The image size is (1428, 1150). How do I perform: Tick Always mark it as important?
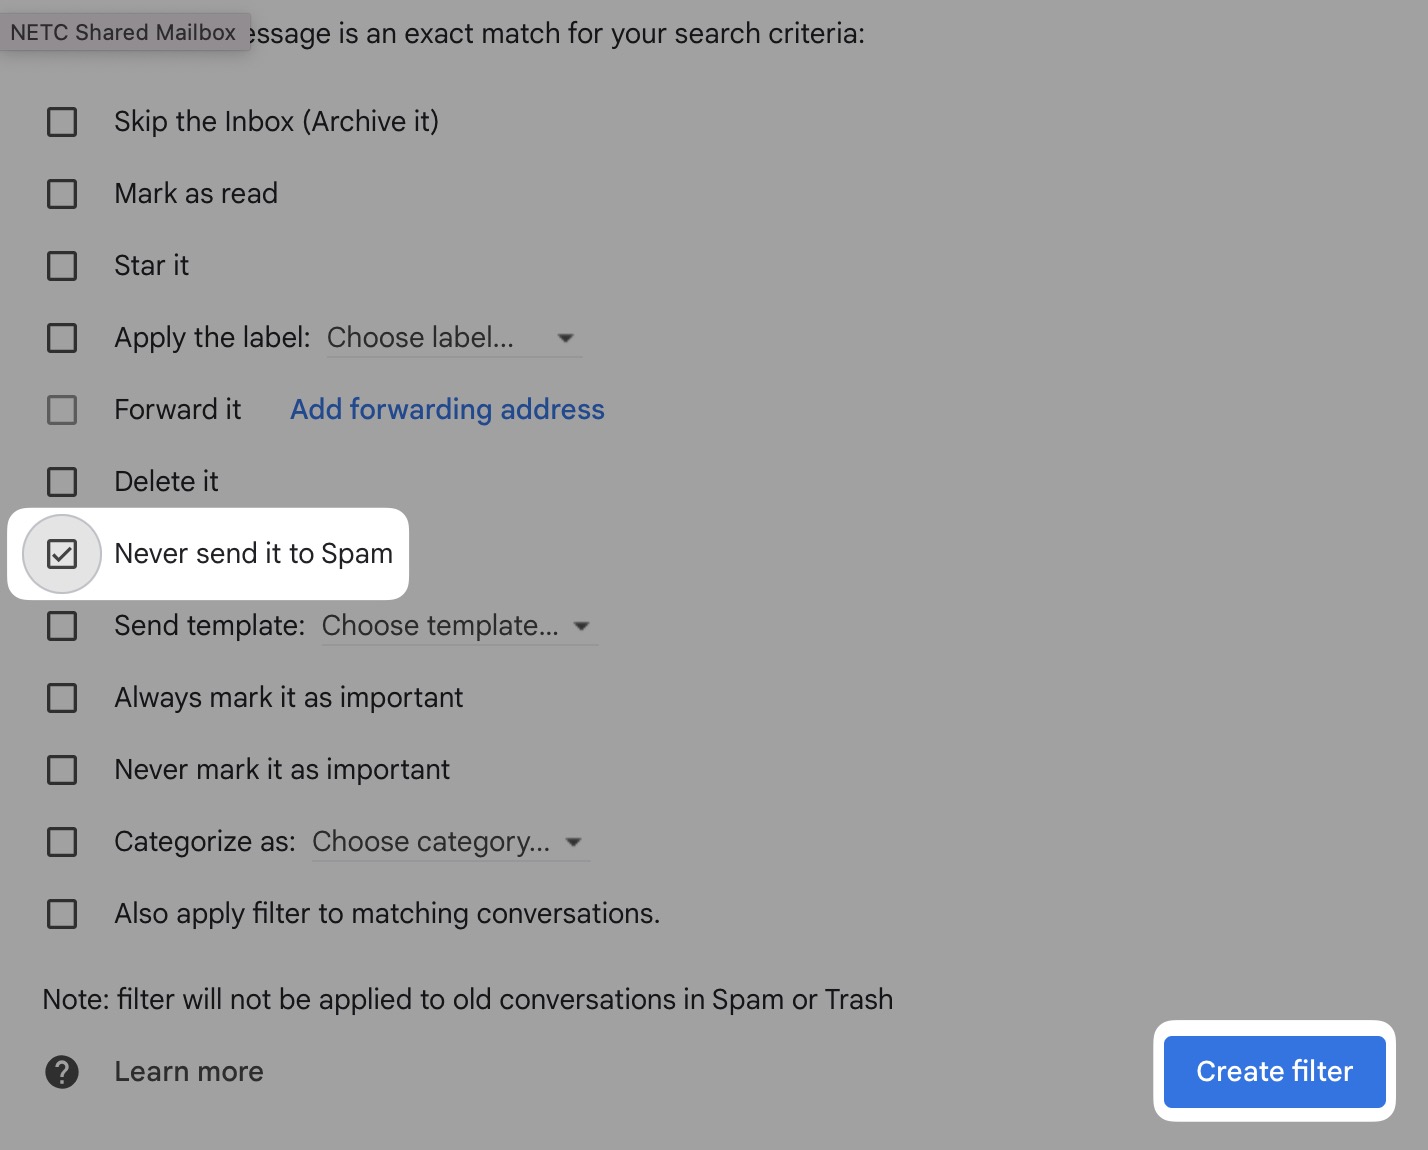click(x=62, y=698)
